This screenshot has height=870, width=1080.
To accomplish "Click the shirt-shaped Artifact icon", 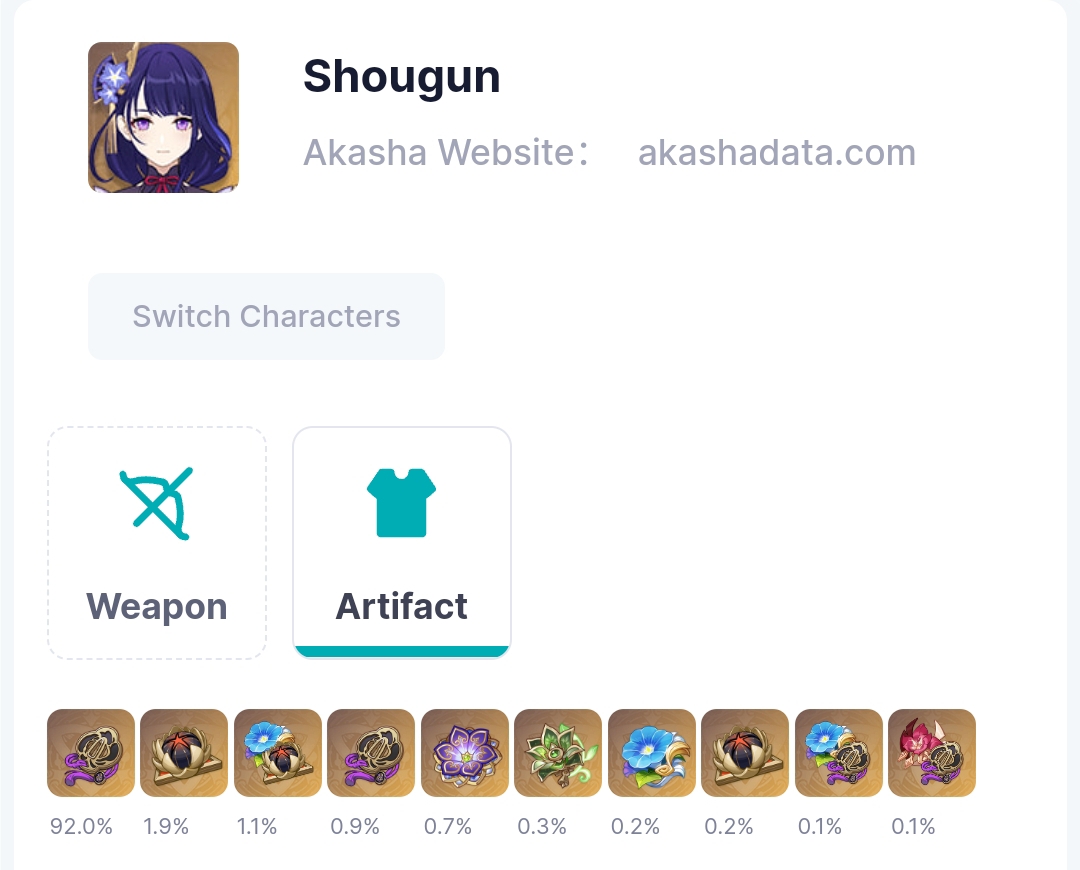I will (402, 503).
